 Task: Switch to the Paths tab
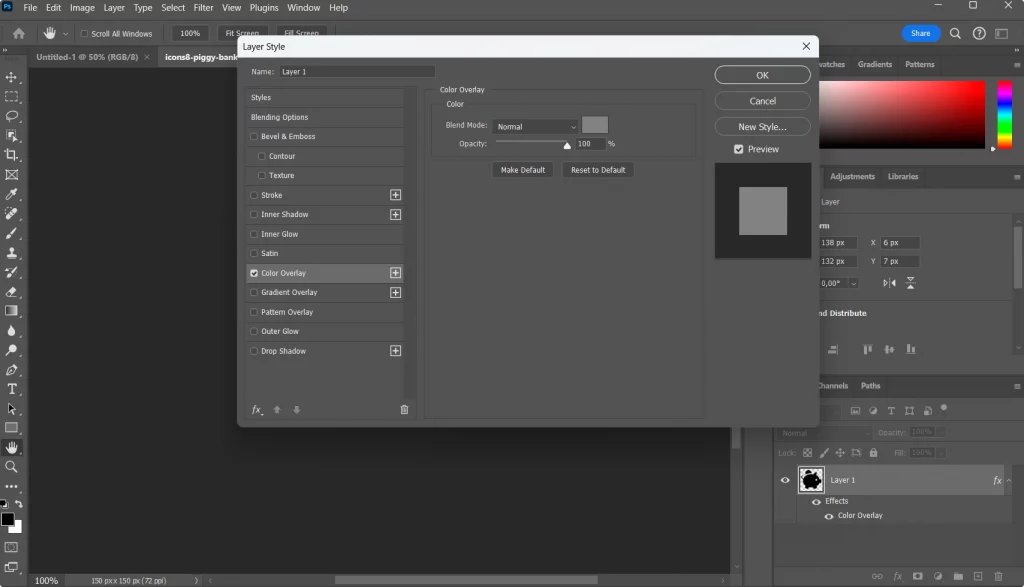[870, 386]
